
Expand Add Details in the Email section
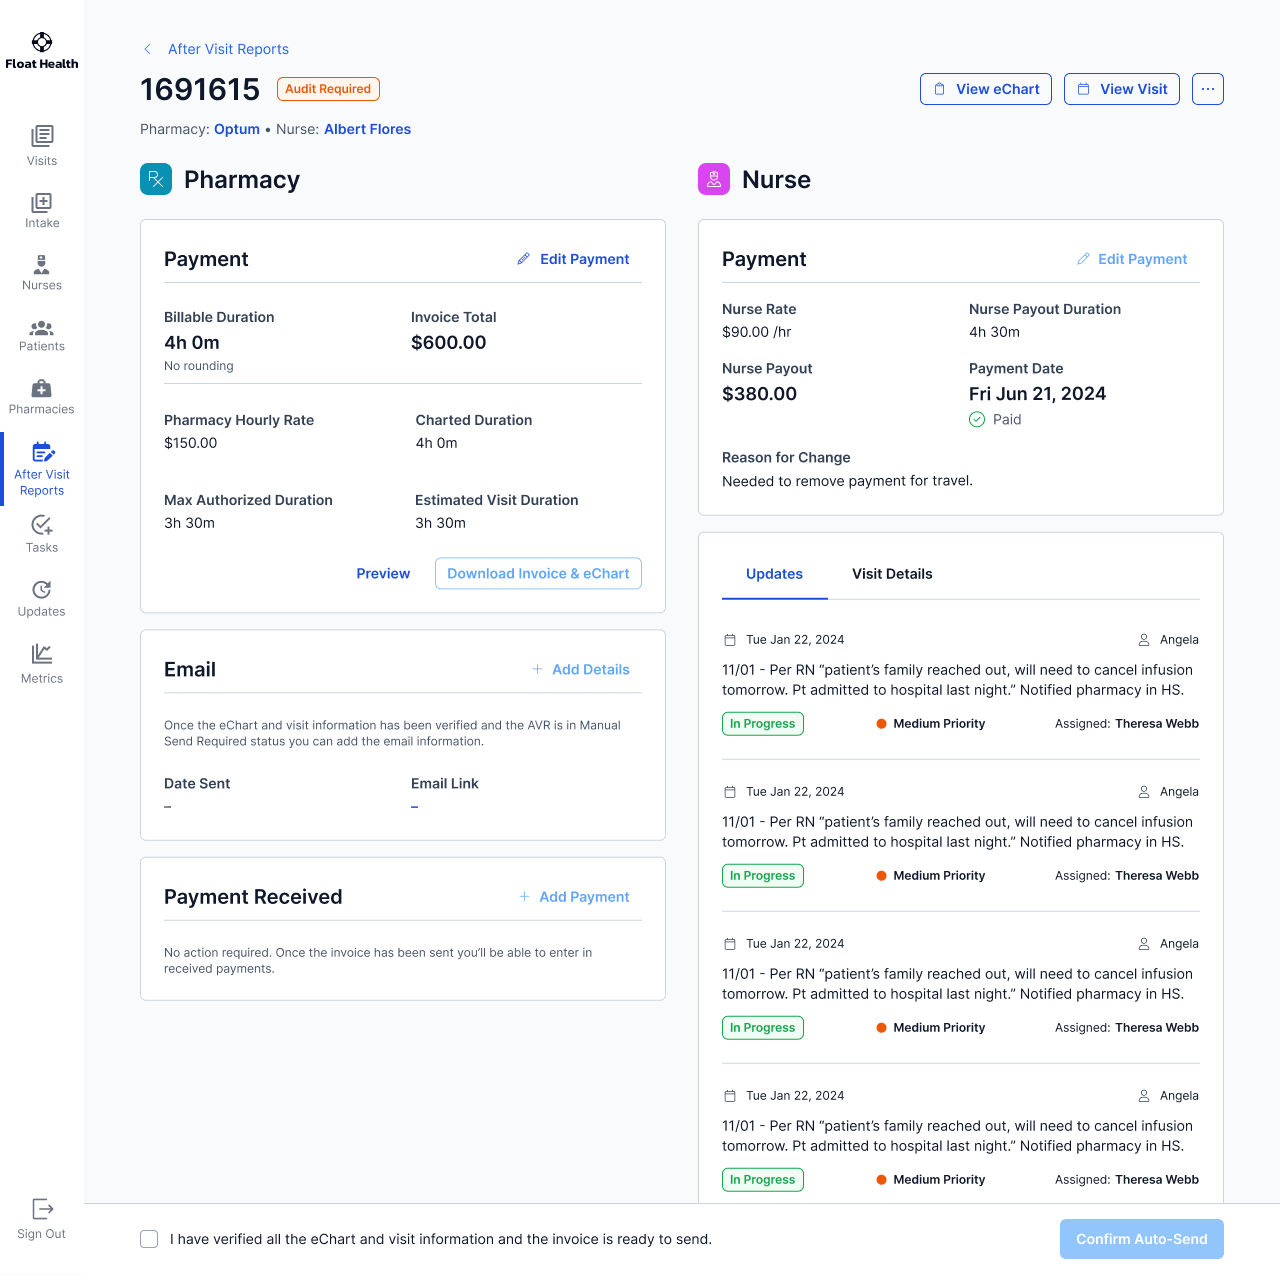581,669
